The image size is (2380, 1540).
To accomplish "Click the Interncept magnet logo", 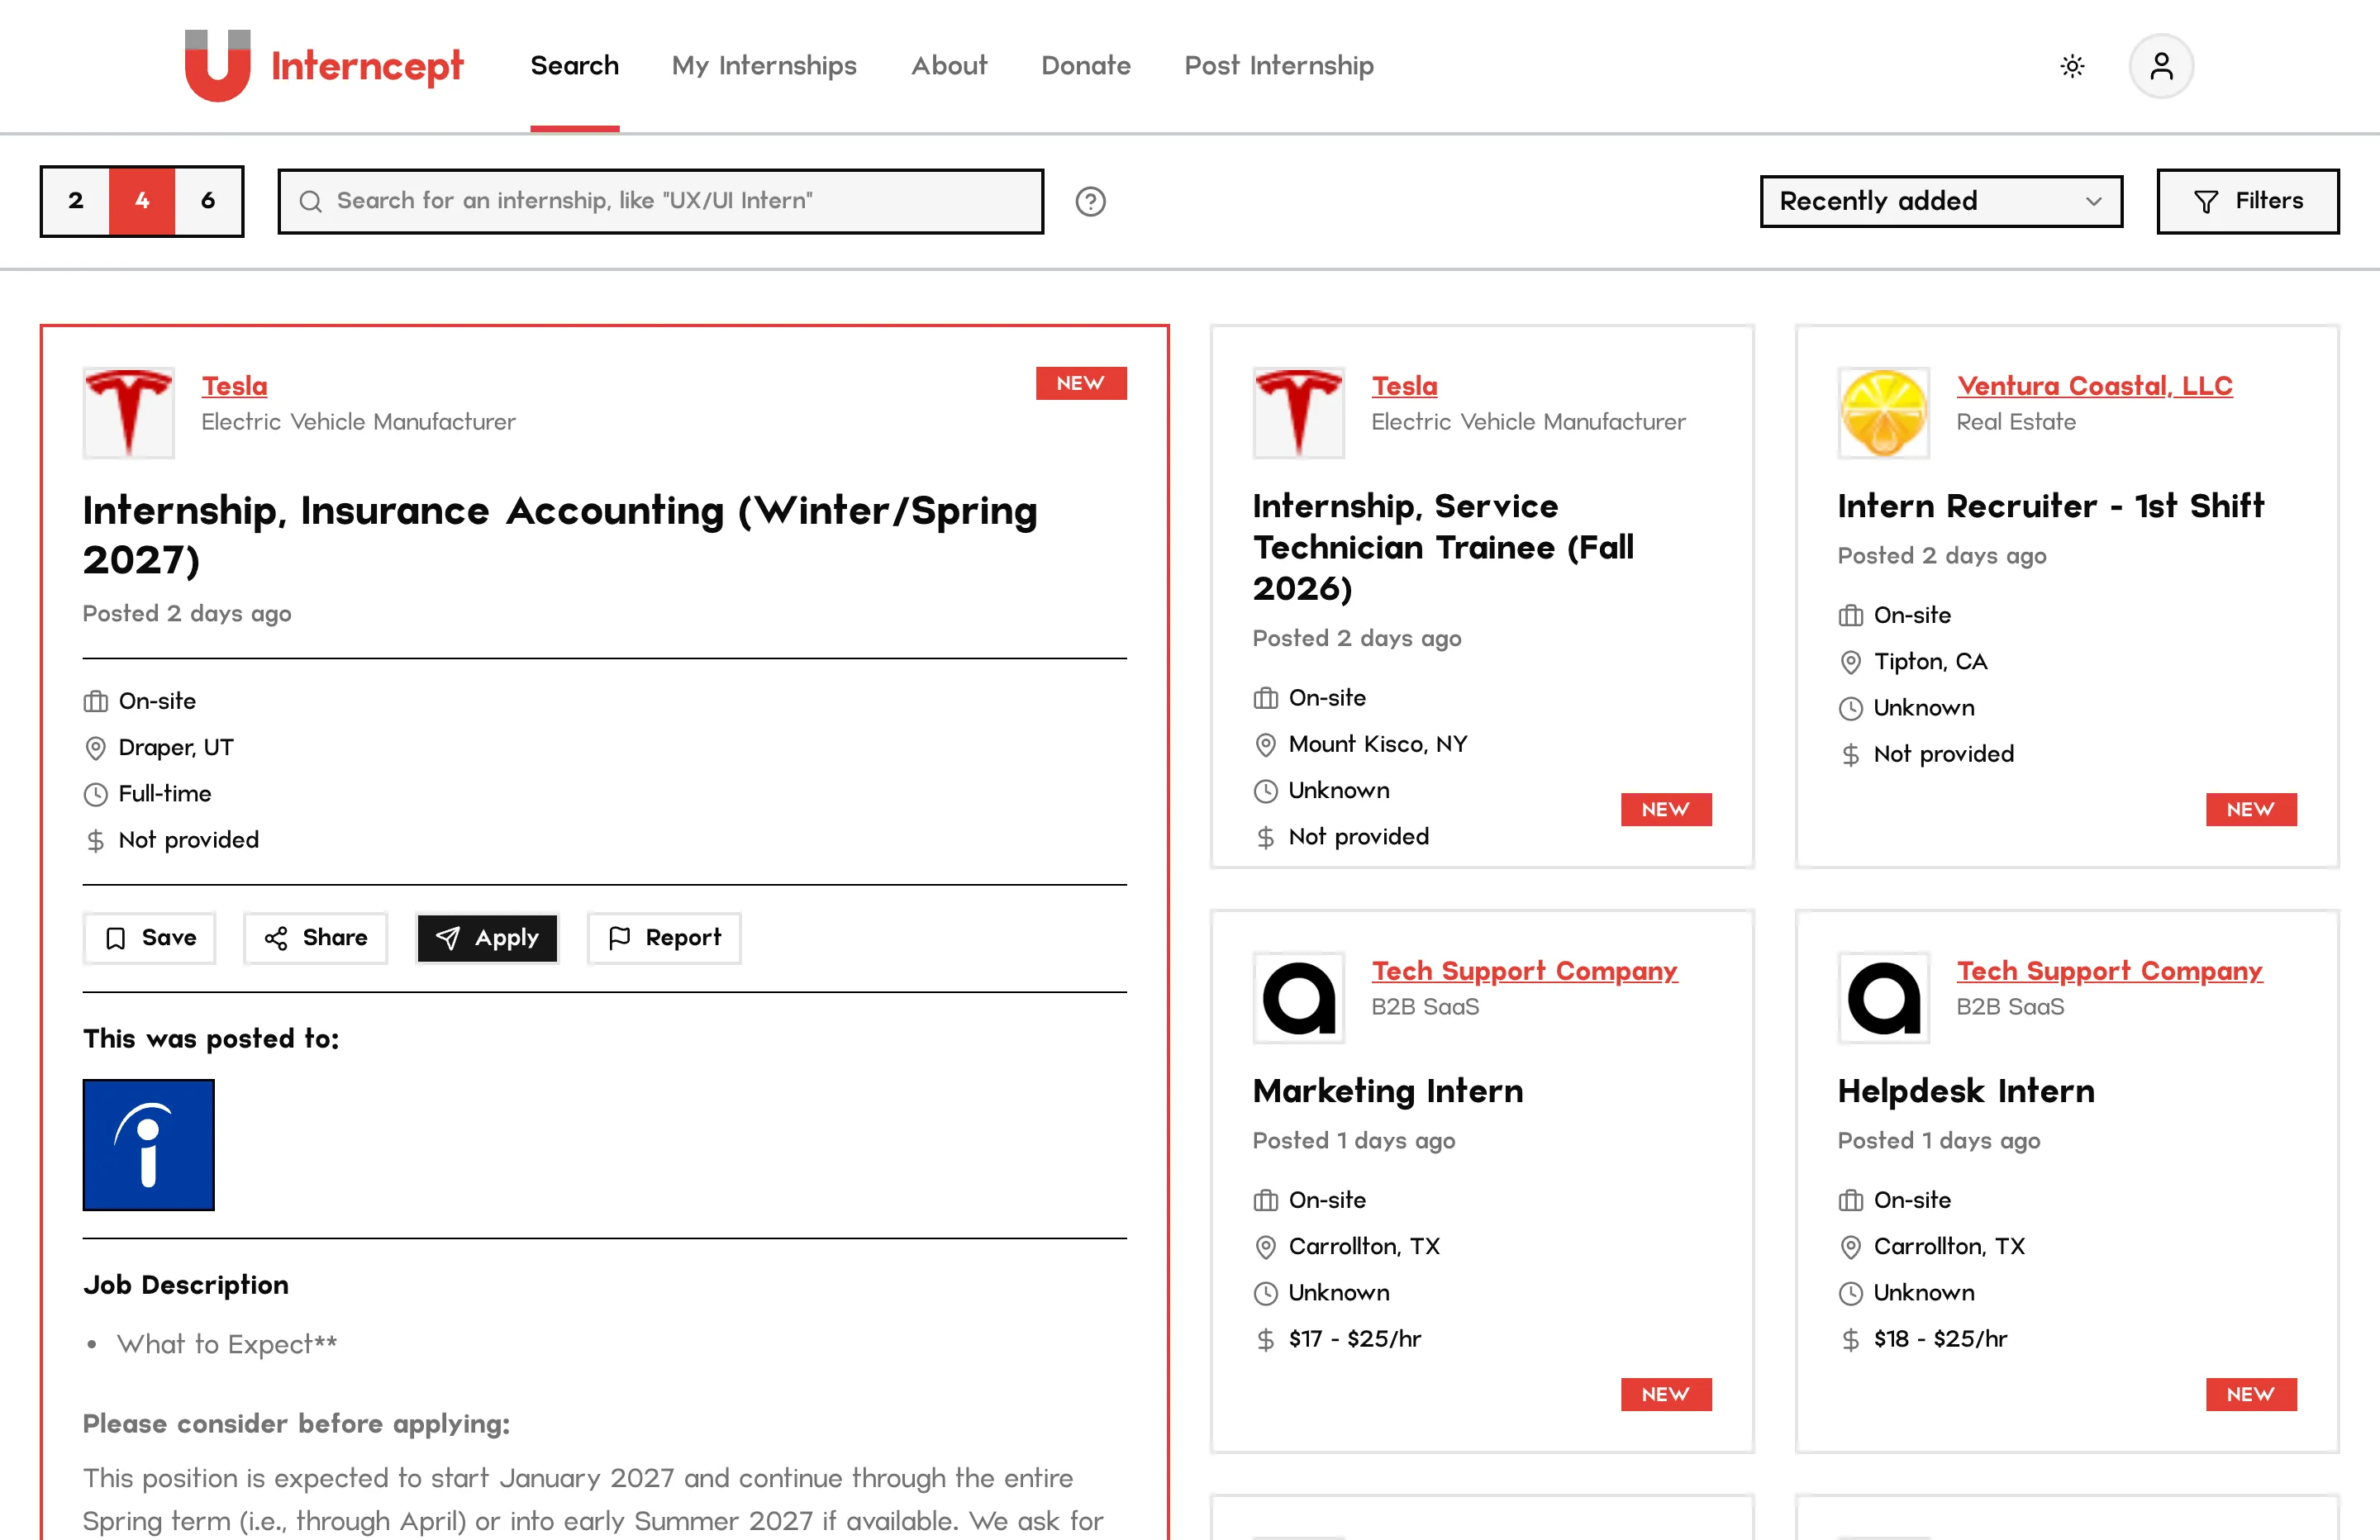I will point(217,65).
